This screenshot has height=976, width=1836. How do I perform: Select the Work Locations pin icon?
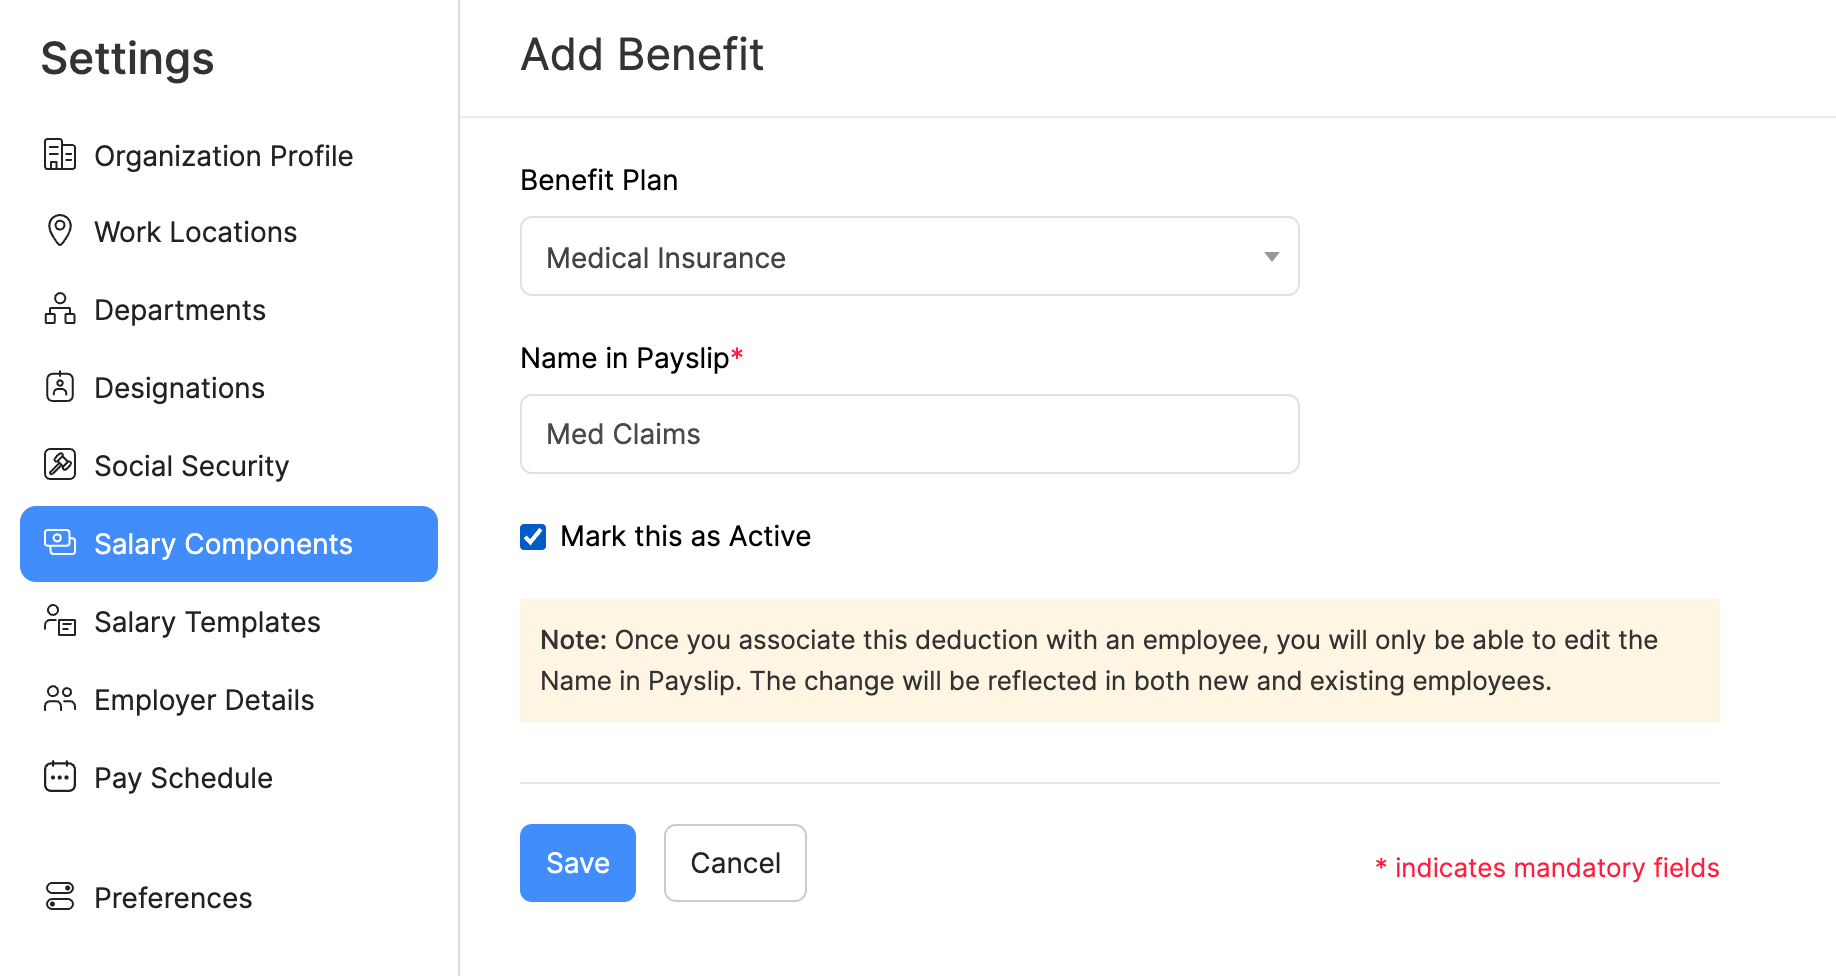tap(60, 231)
